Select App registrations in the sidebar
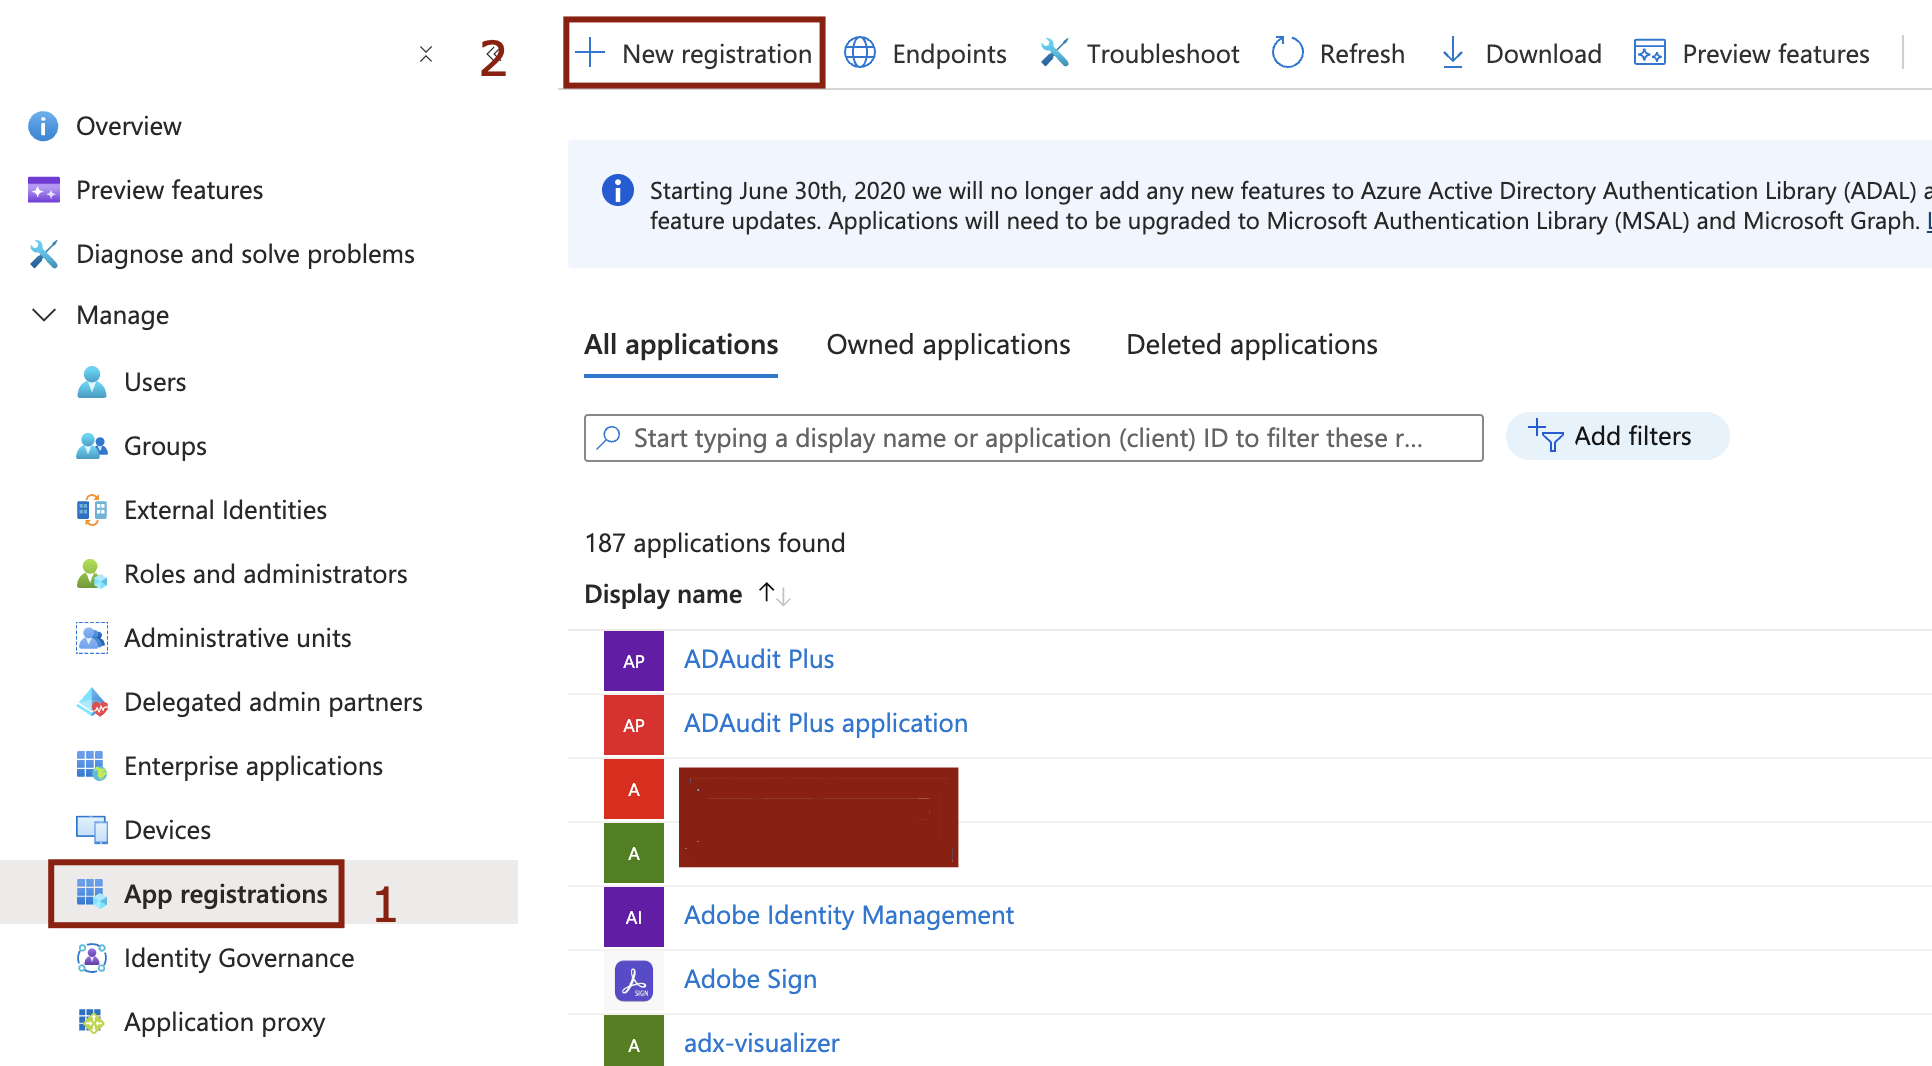1932x1066 pixels. pos(225,894)
